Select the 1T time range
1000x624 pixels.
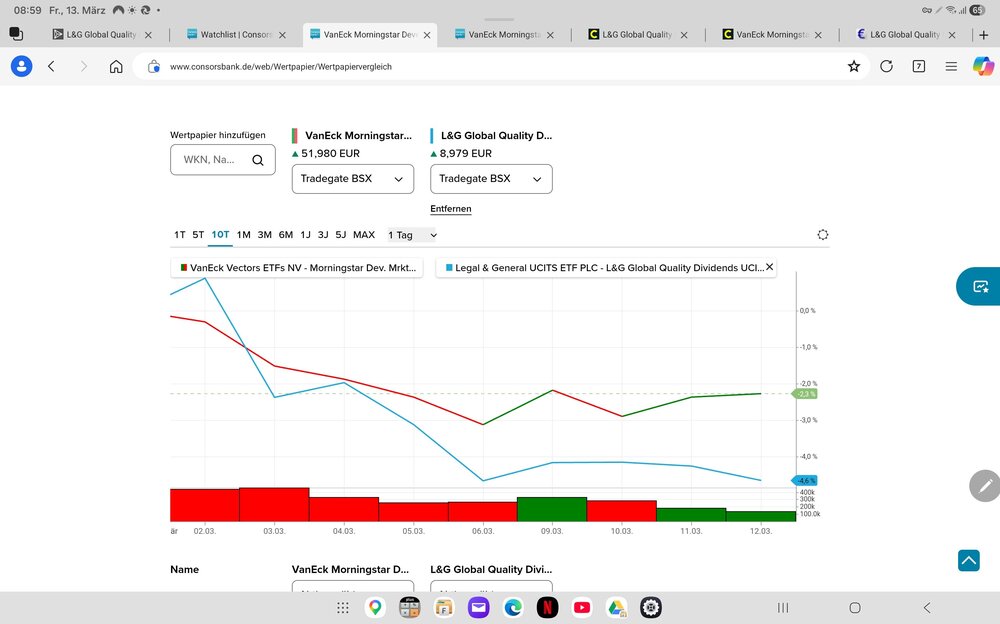[180, 235]
